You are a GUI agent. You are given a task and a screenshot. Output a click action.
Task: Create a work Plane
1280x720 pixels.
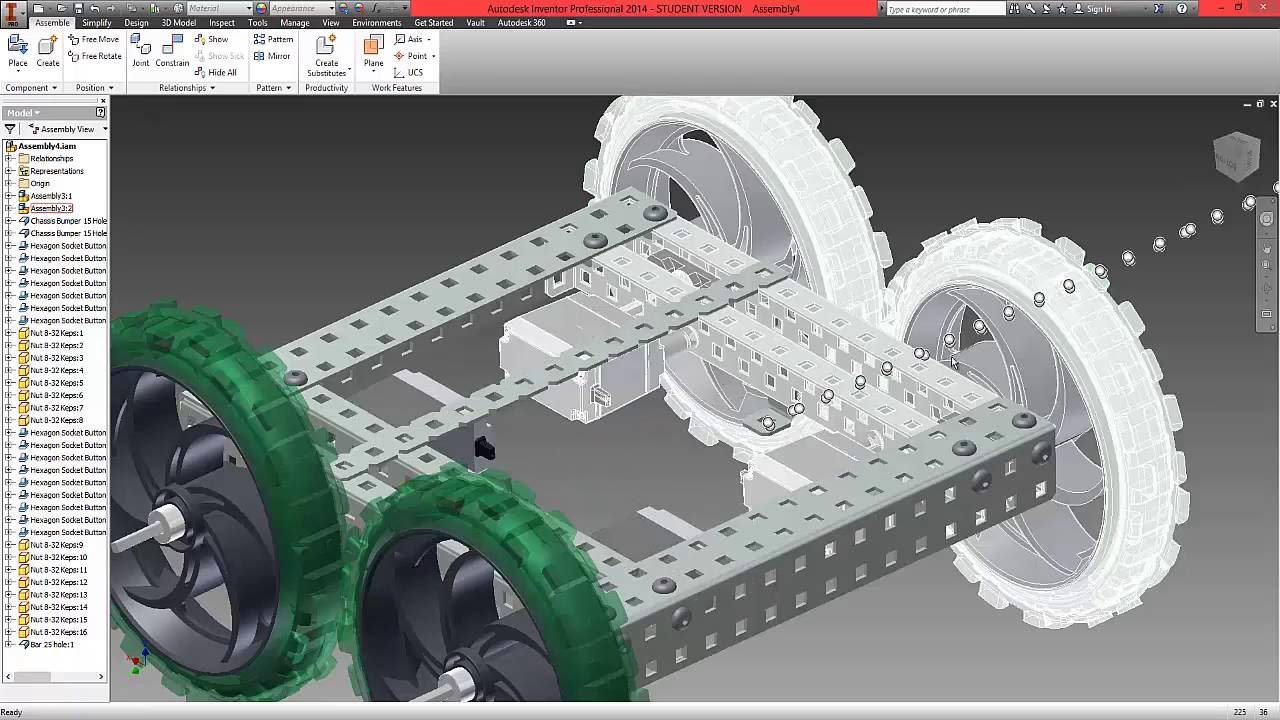click(x=374, y=52)
